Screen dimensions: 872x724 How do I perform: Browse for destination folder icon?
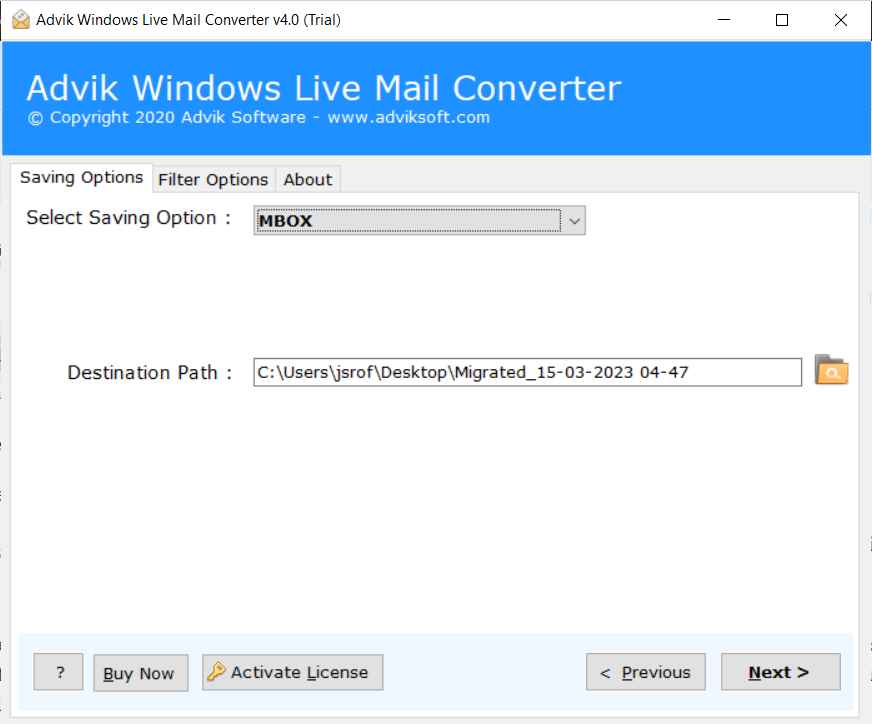pos(831,370)
